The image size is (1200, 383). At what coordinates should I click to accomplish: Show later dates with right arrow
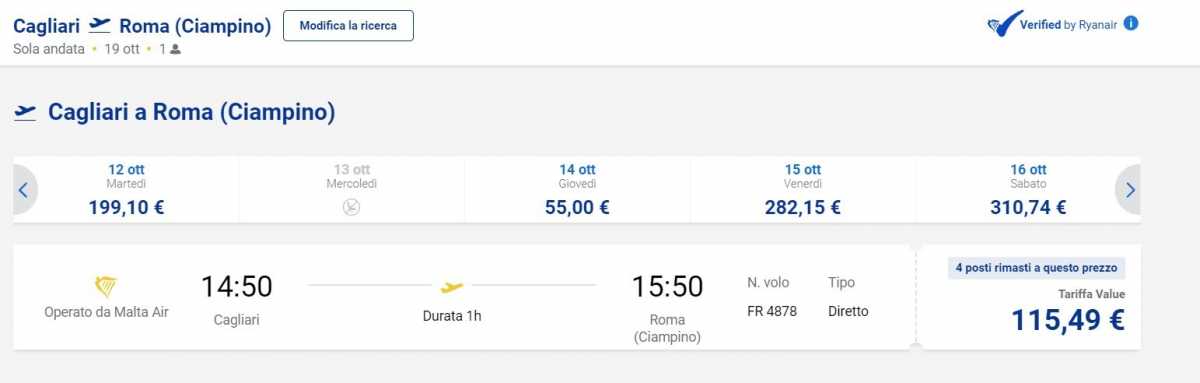coord(1129,189)
